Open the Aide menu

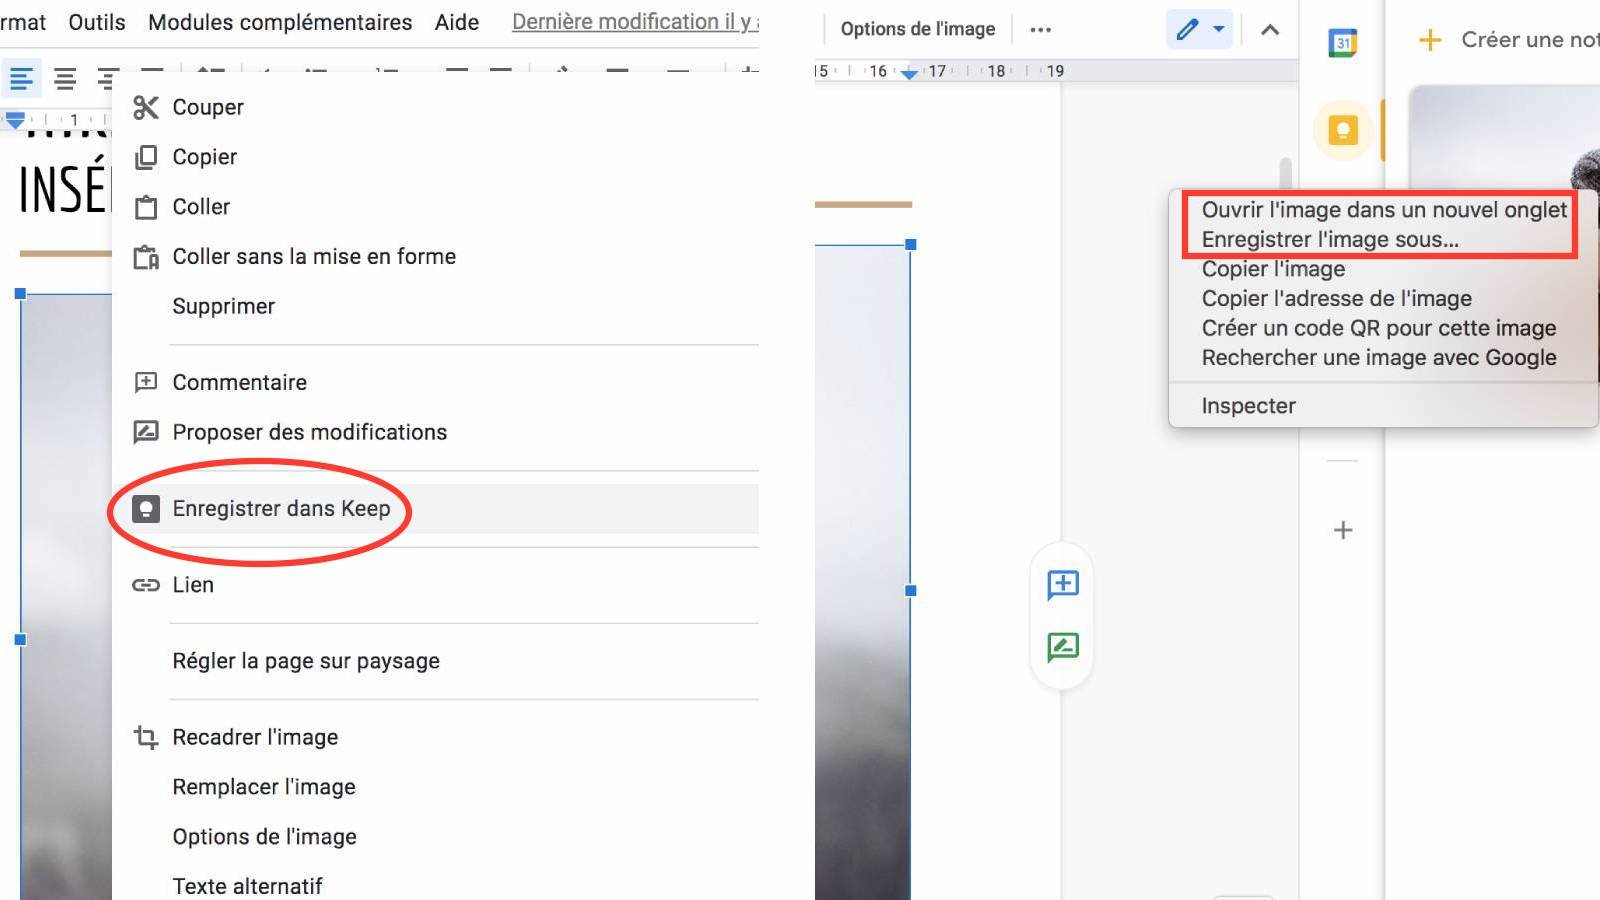(x=456, y=21)
